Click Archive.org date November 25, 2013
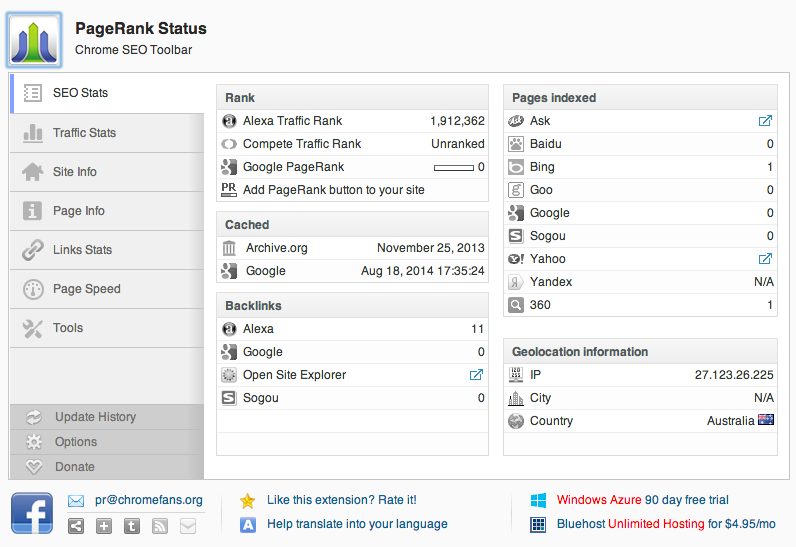The width and height of the screenshot is (796, 547). point(430,248)
